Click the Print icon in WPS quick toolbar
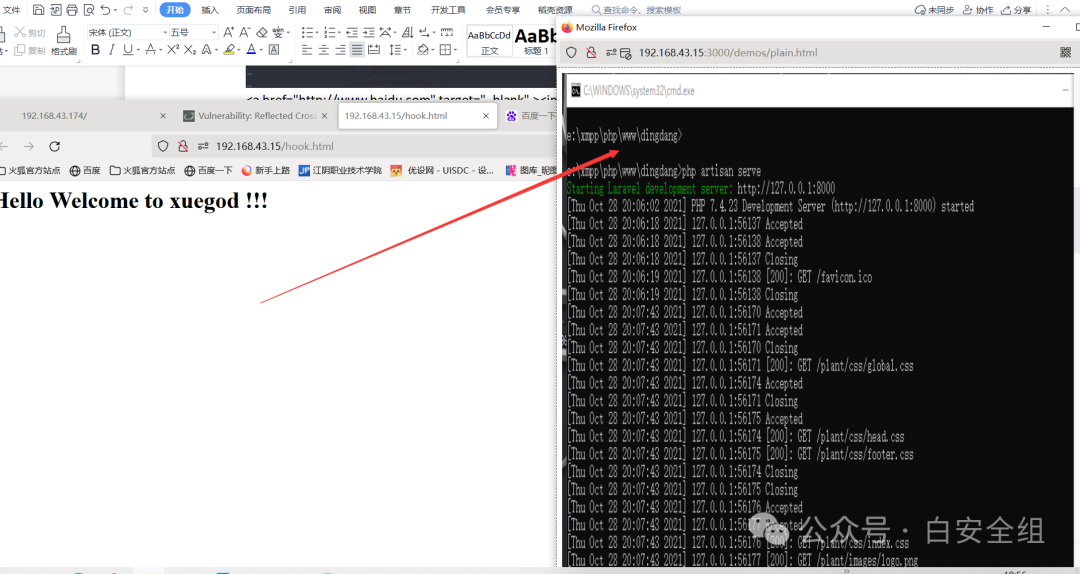 click(x=72, y=10)
